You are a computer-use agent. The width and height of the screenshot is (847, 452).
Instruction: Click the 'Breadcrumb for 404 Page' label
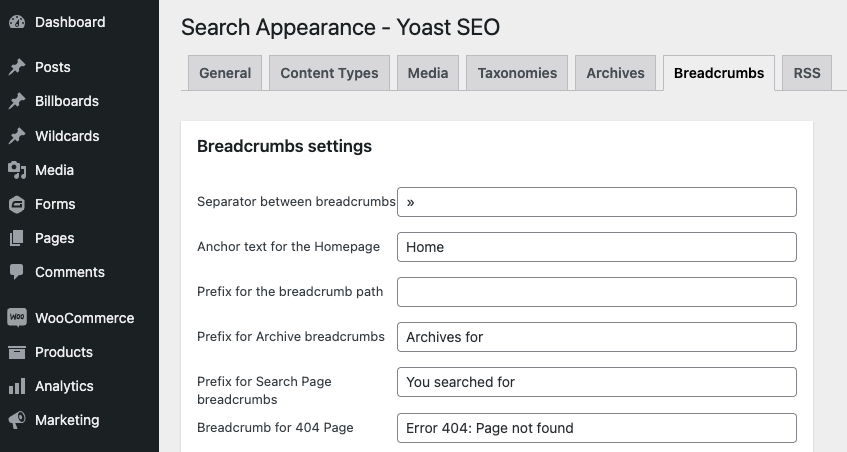pos(275,428)
